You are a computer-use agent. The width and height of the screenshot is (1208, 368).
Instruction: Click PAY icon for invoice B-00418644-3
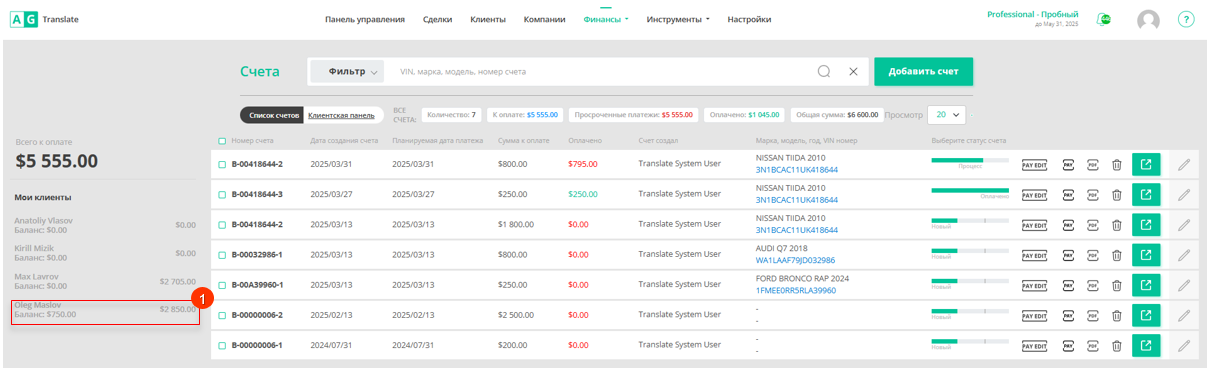[1067, 195]
